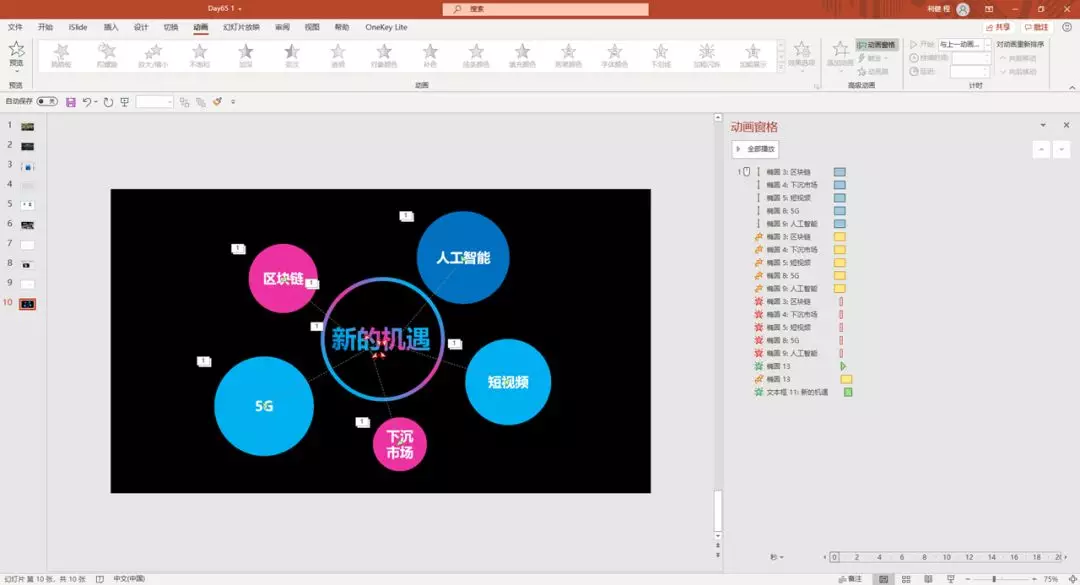Screen dimensions: 1080x585
Task: Open the 秒 seconds zoom dropdown
Action: (x=777, y=557)
